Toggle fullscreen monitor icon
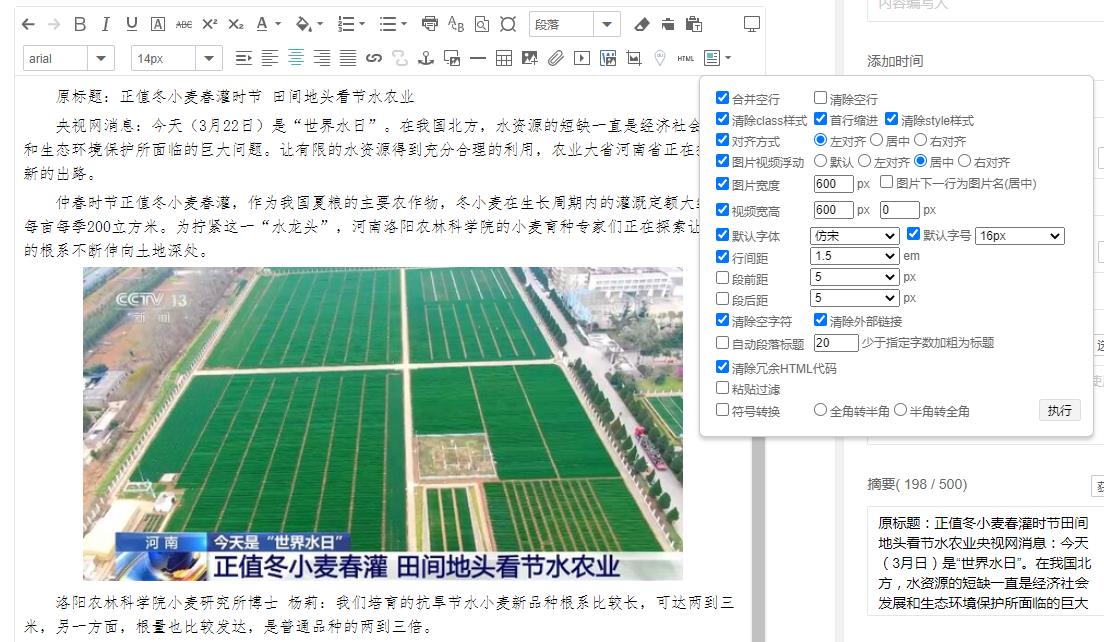This screenshot has height=642, width=1104. 752,25
